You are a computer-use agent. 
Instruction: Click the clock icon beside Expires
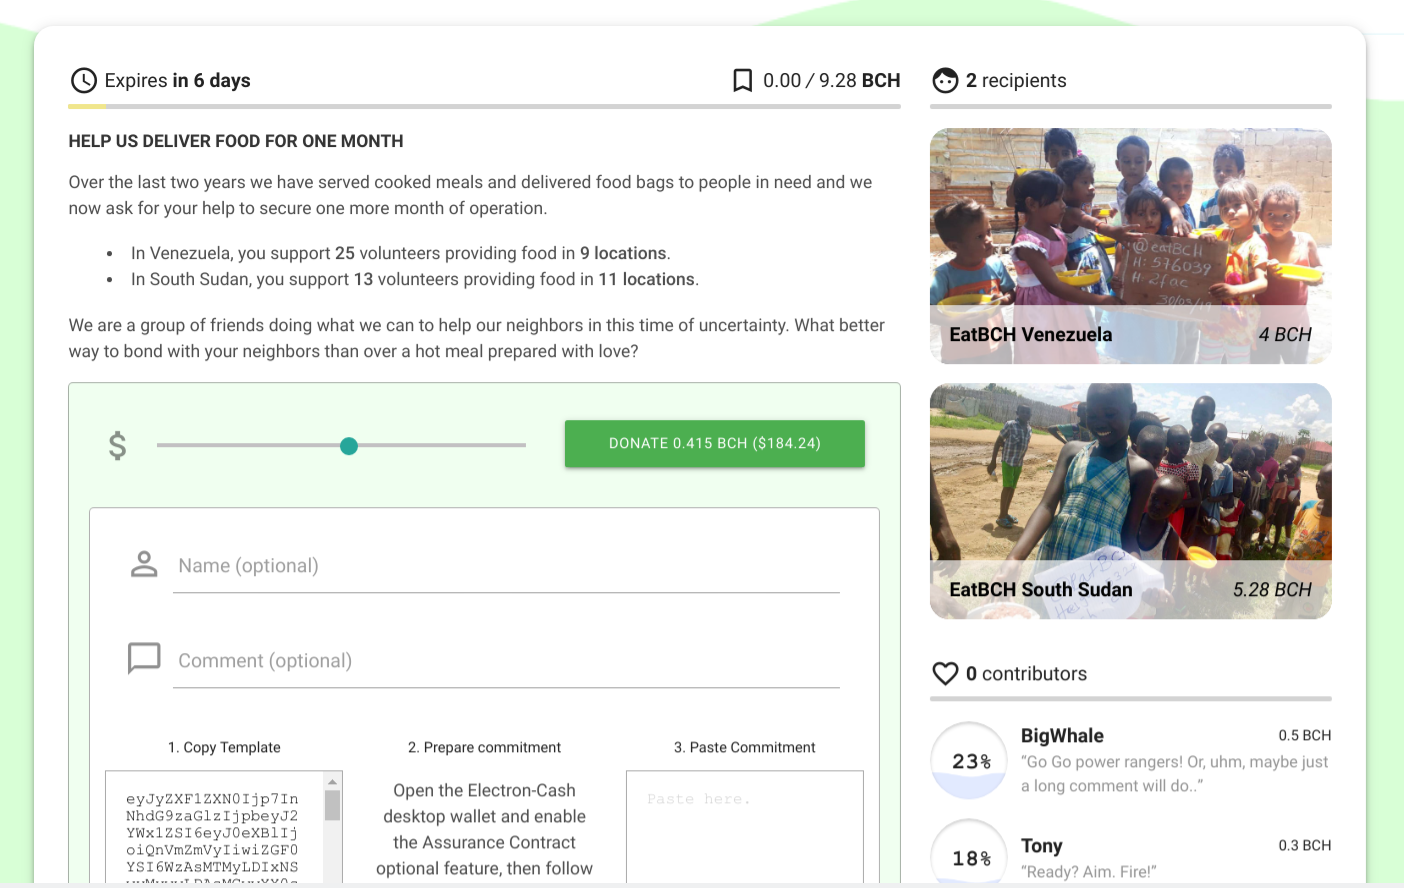point(84,81)
